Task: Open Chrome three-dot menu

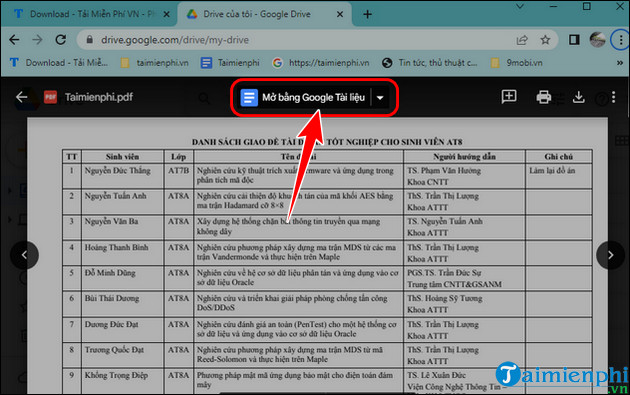Action: [621, 40]
